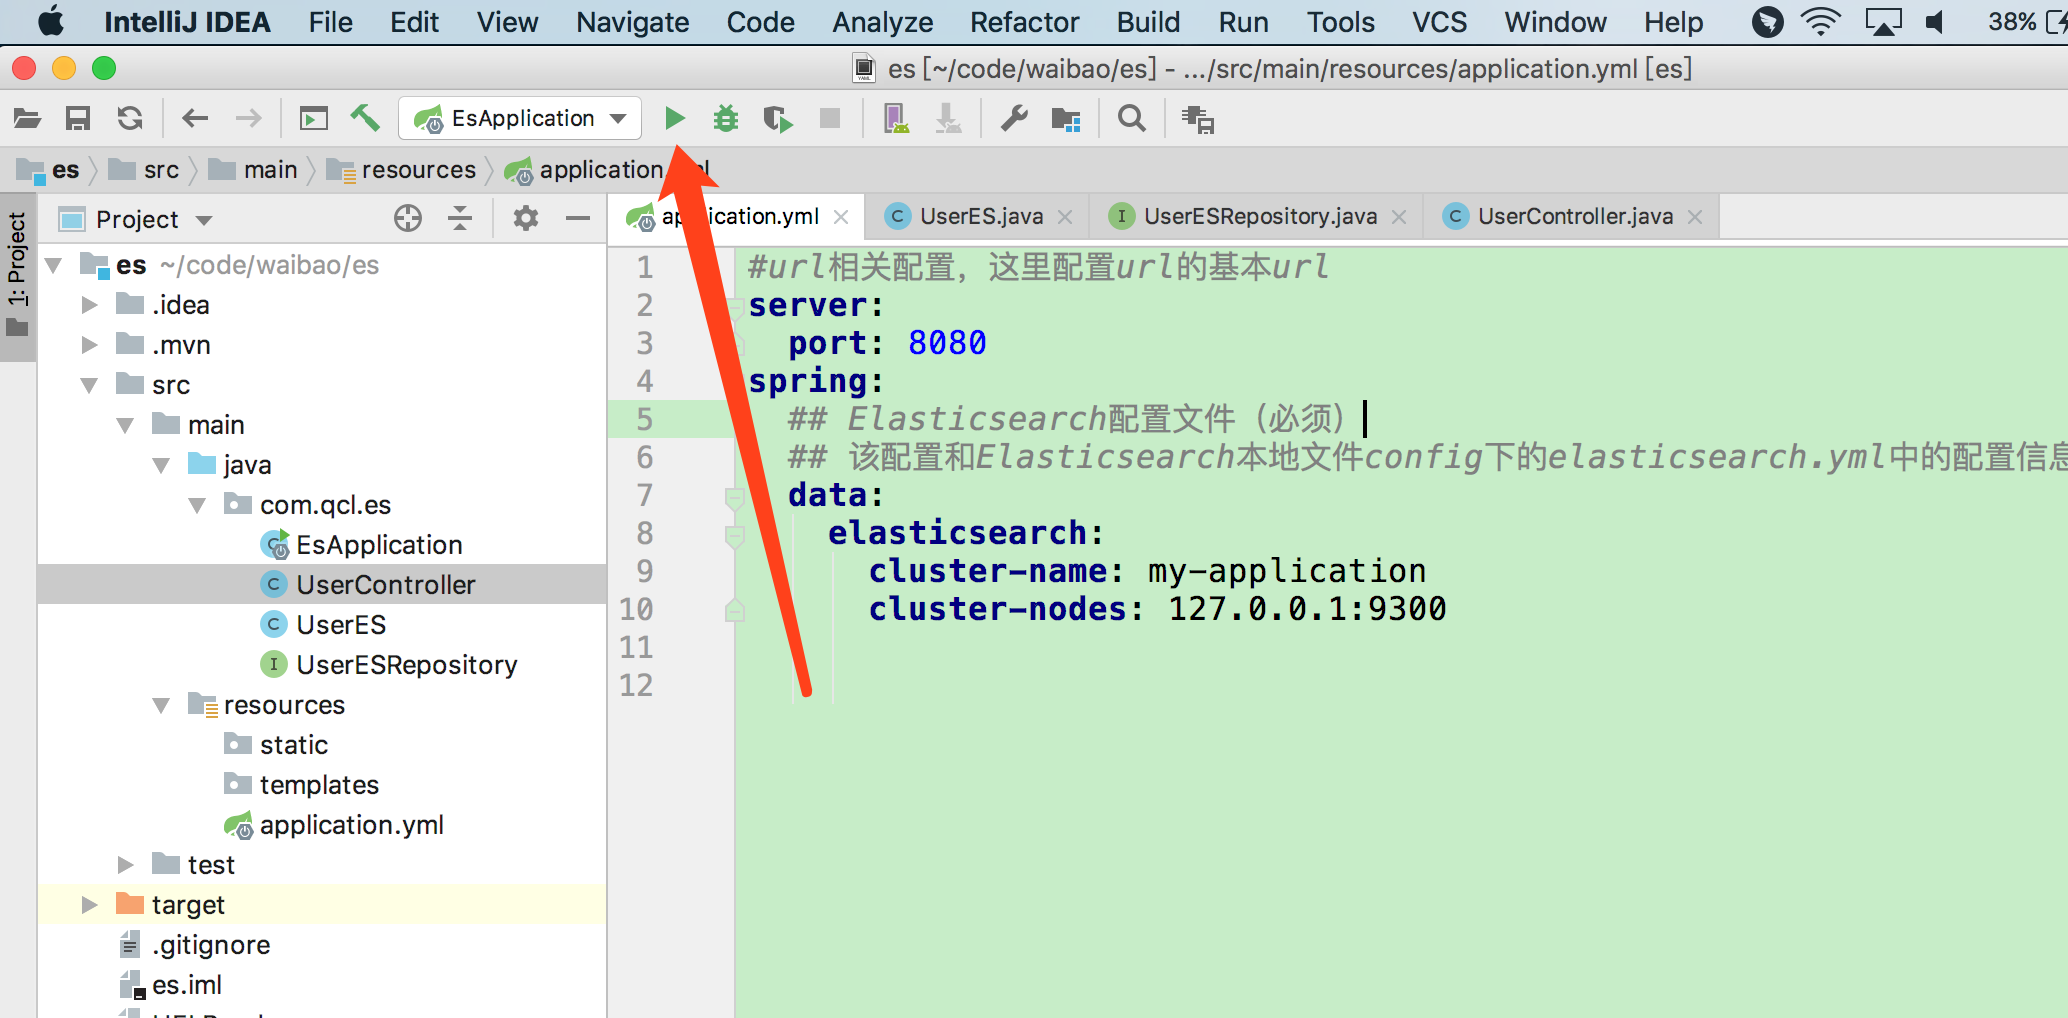
Task: Start debugging with the green bug icon
Action: point(726,119)
